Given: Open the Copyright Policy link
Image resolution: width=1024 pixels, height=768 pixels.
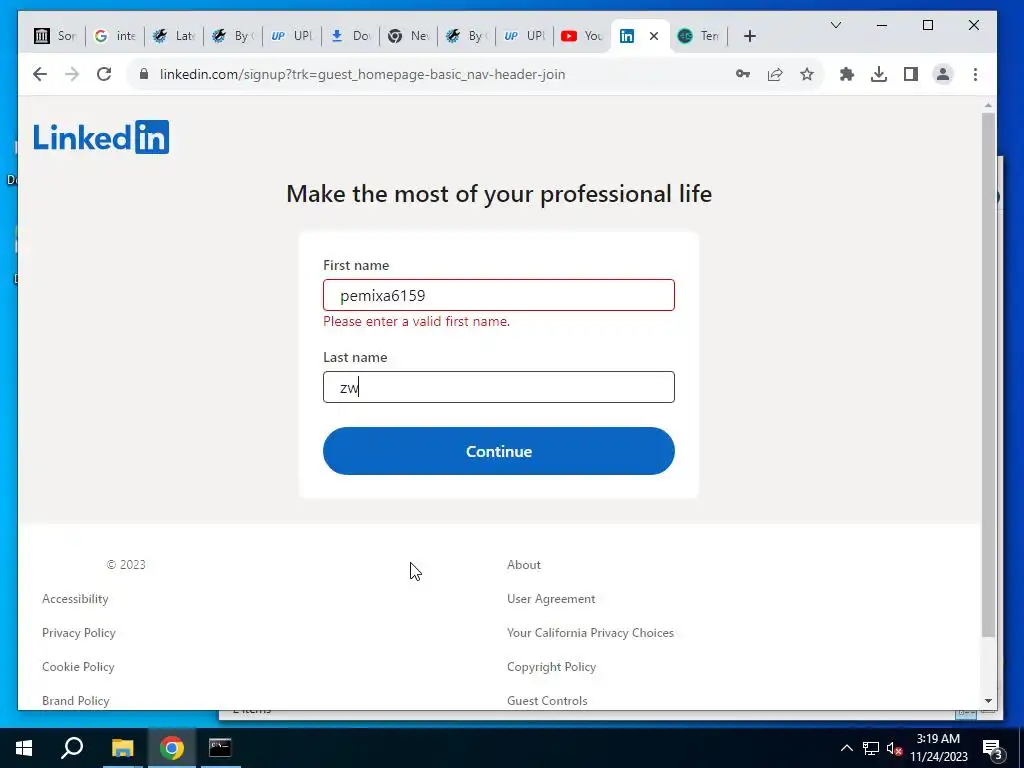Looking at the screenshot, I should click(552, 667).
